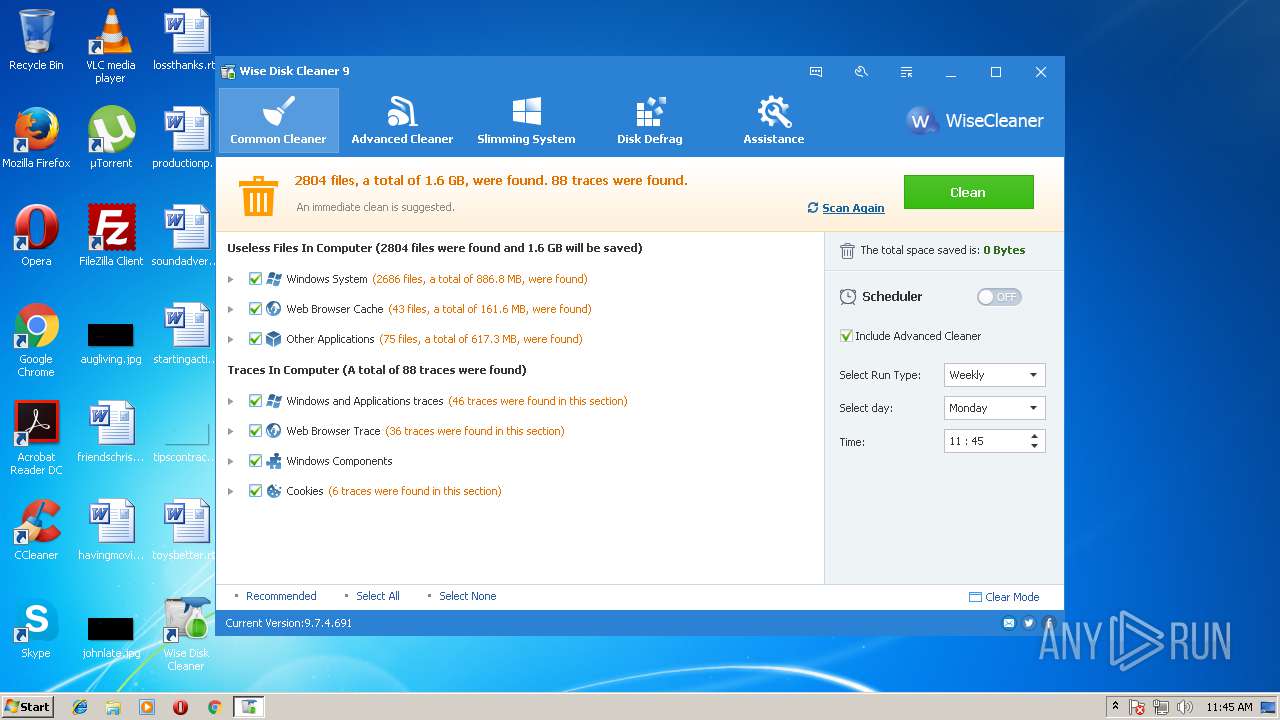Screen dimensions: 1280x720
Task: Toggle Include Advanced Cleaner checkbox
Action: point(846,336)
